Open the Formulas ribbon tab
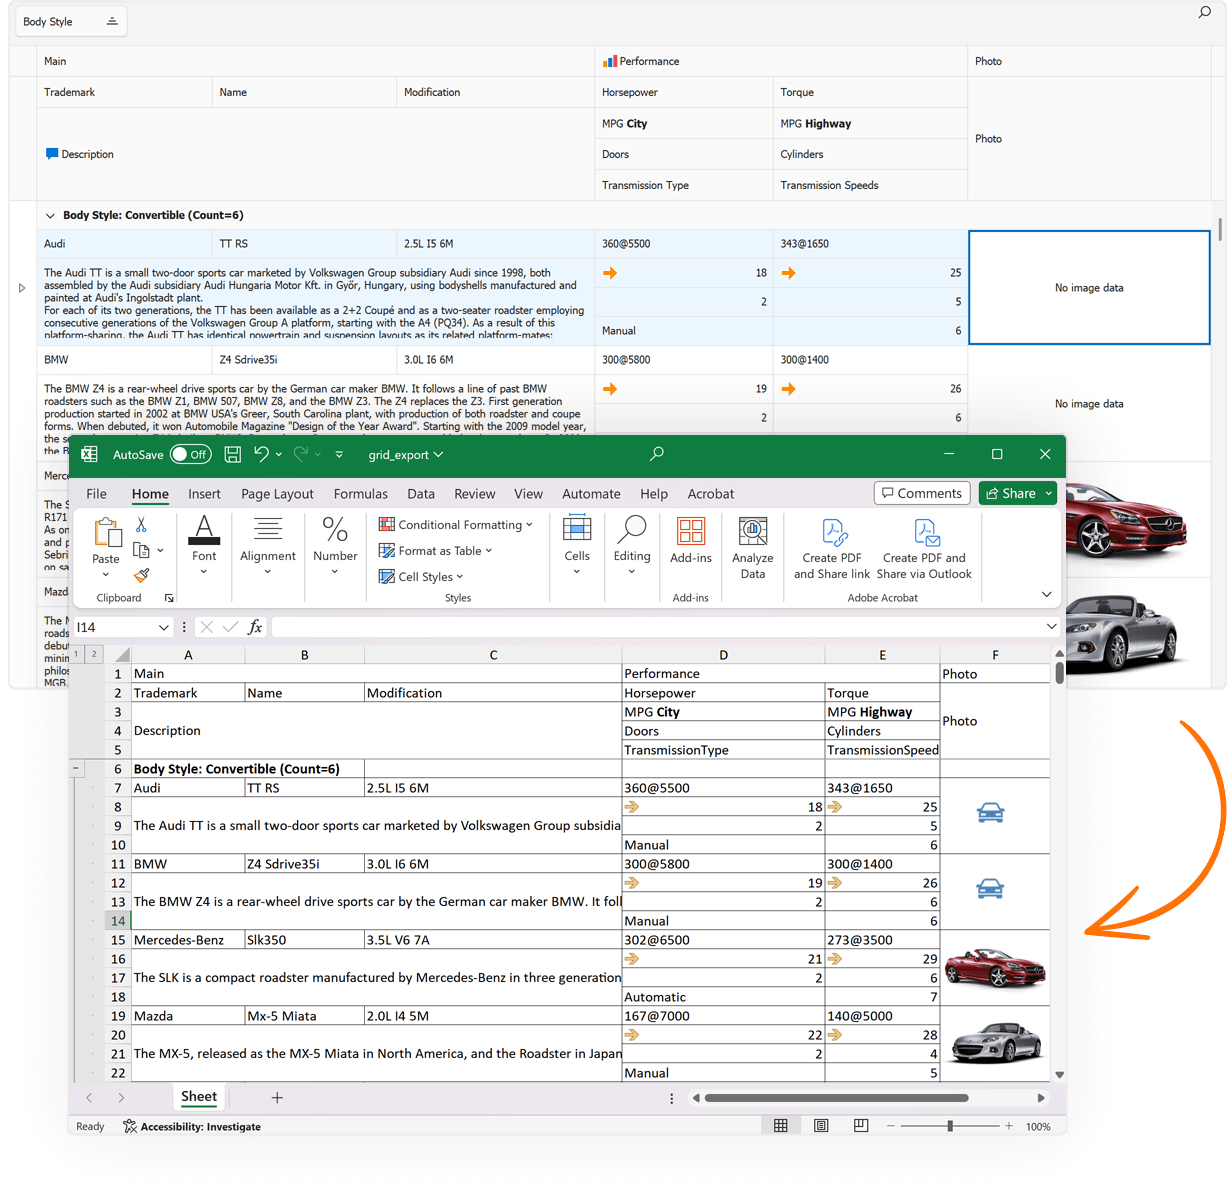The width and height of the screenshot is (1228, 1202). [x=360, y=494]
